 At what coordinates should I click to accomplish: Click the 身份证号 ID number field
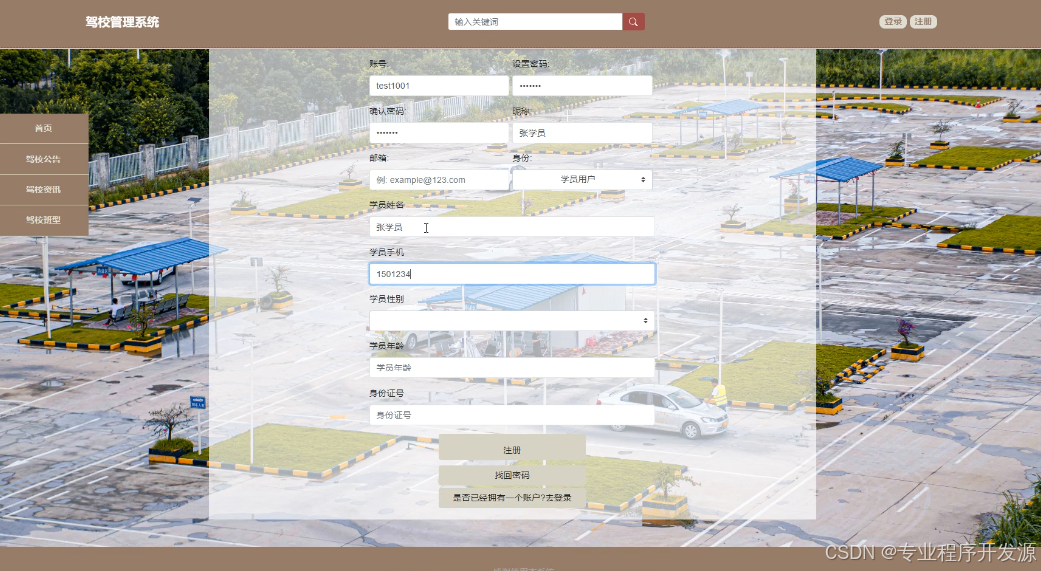tap(512, 415)
